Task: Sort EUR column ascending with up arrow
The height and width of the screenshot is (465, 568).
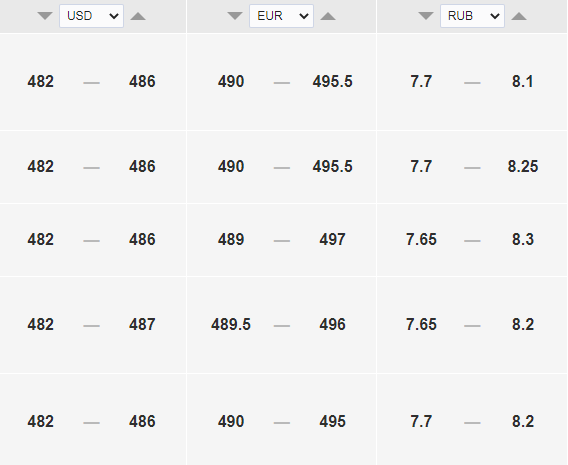Action: (328, 16)
